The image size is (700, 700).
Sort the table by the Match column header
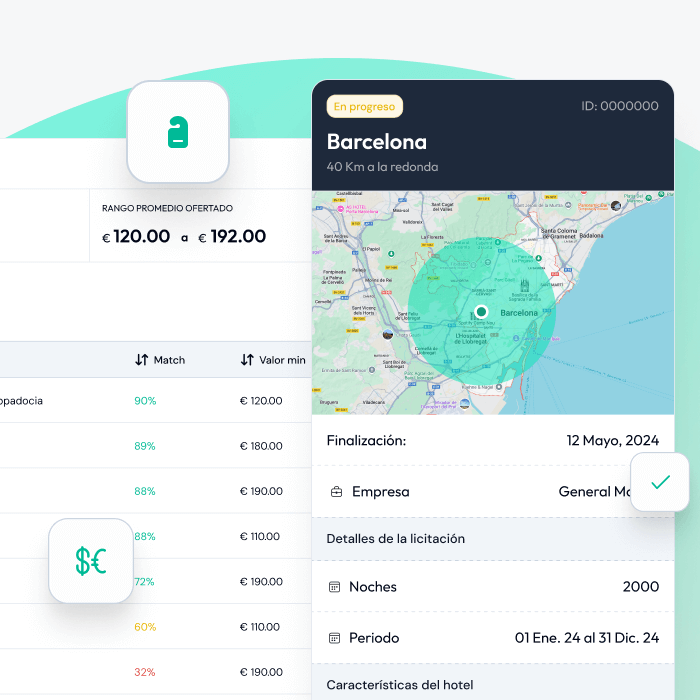pos(169,360)
